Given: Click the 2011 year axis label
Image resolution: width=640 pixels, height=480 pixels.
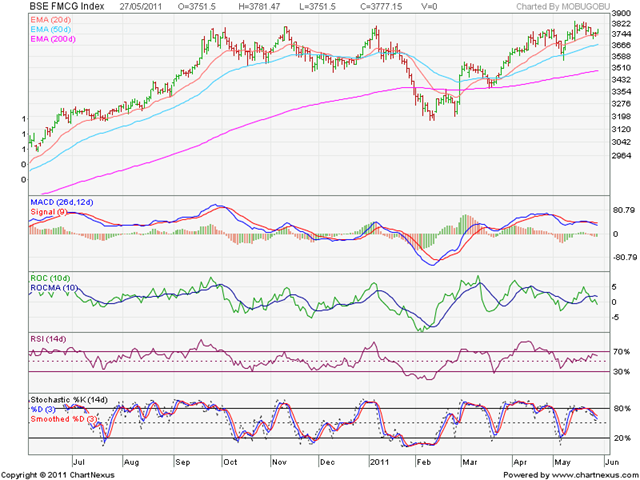Looking at the screenshot, I should click(380, 462).
